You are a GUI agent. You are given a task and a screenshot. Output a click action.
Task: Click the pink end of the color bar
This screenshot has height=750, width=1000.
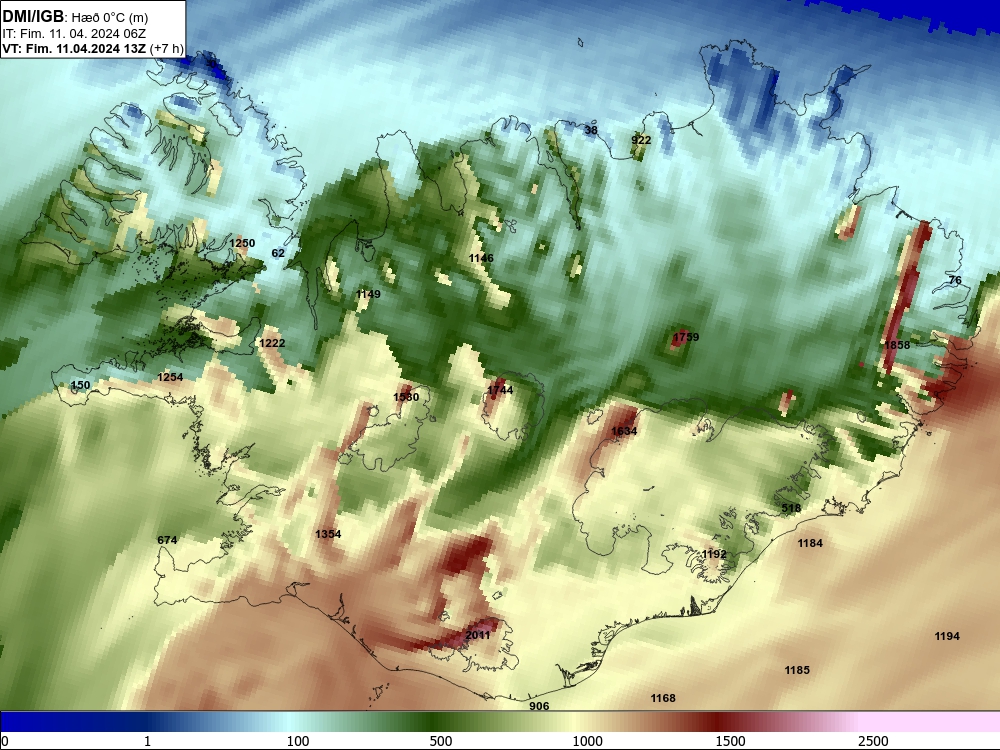tap(931, 722)
